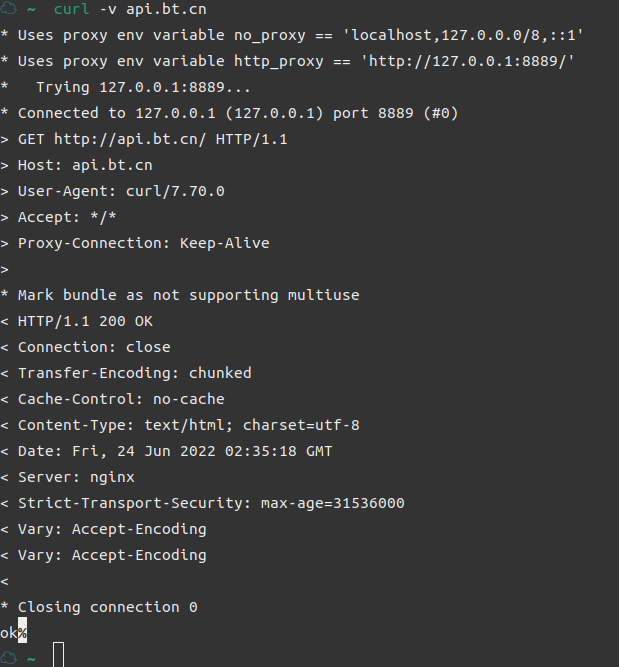Click the Strict-Transport-Security max-age value
The width and height of the screenshot is (619, 667).
click(x=333, y=503)
